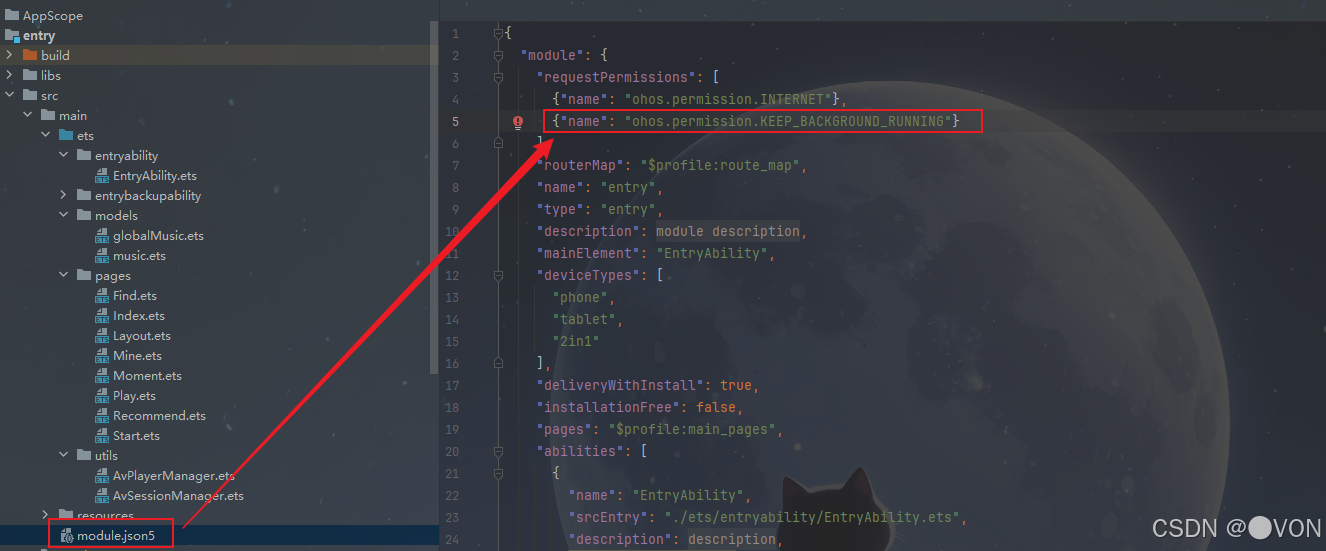Click the KEEP_BACKGROUND_RUNNING permission string

pyautogui.click(x=787, y=121)
